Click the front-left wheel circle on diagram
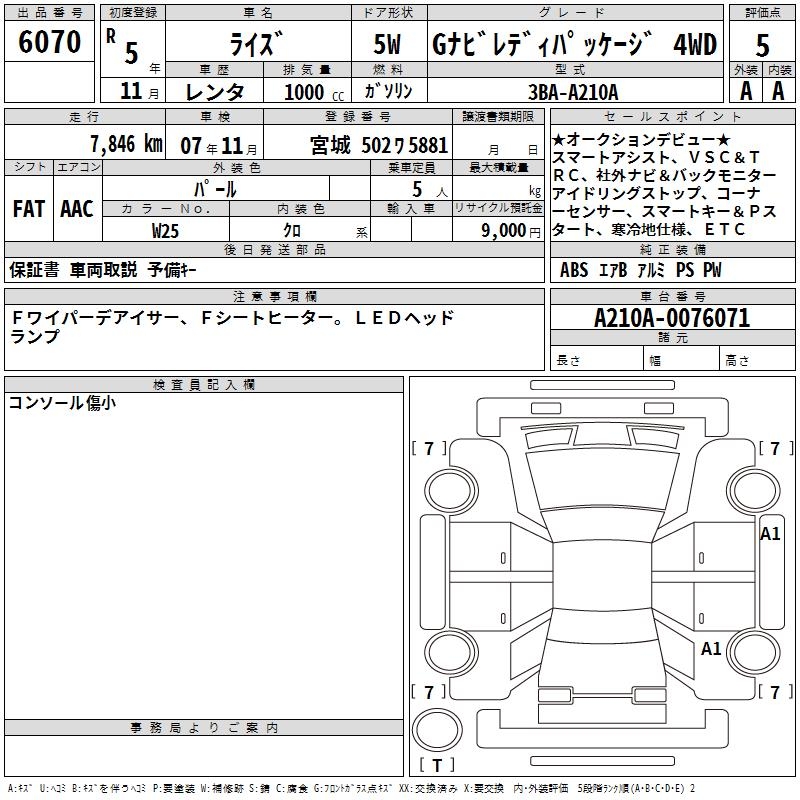The width and height of the screenshot is (800, 800). [x=451, y=491]
